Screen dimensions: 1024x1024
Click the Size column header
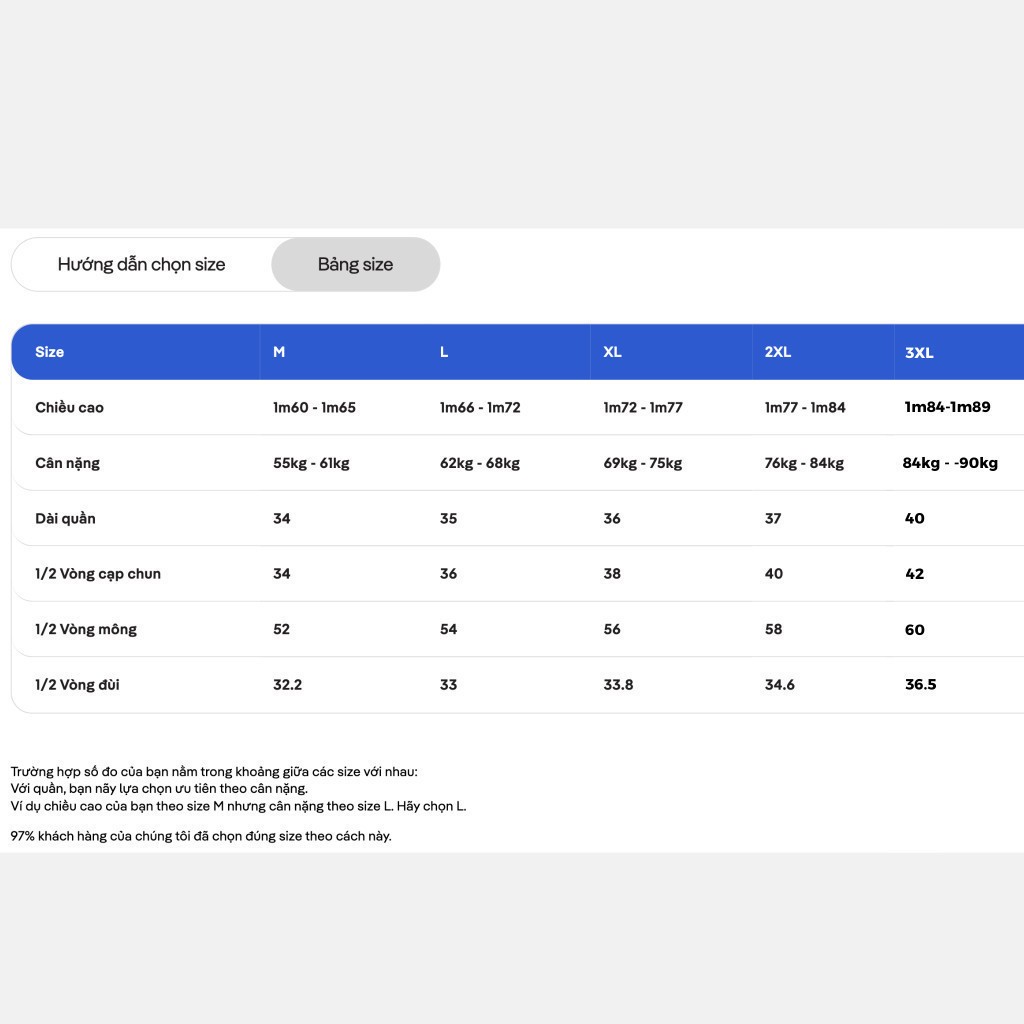pyautogui.click(x=50, y=352)
